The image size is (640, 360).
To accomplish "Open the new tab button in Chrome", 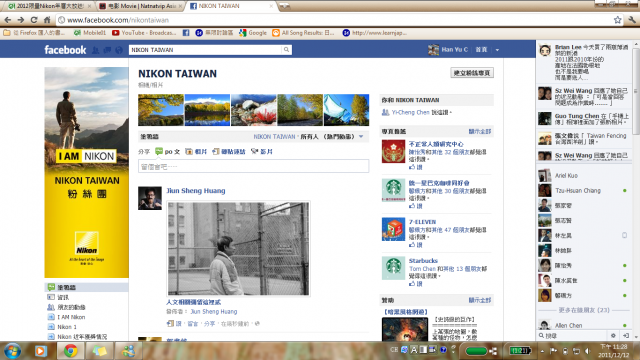I will click(x=284, y=6).
